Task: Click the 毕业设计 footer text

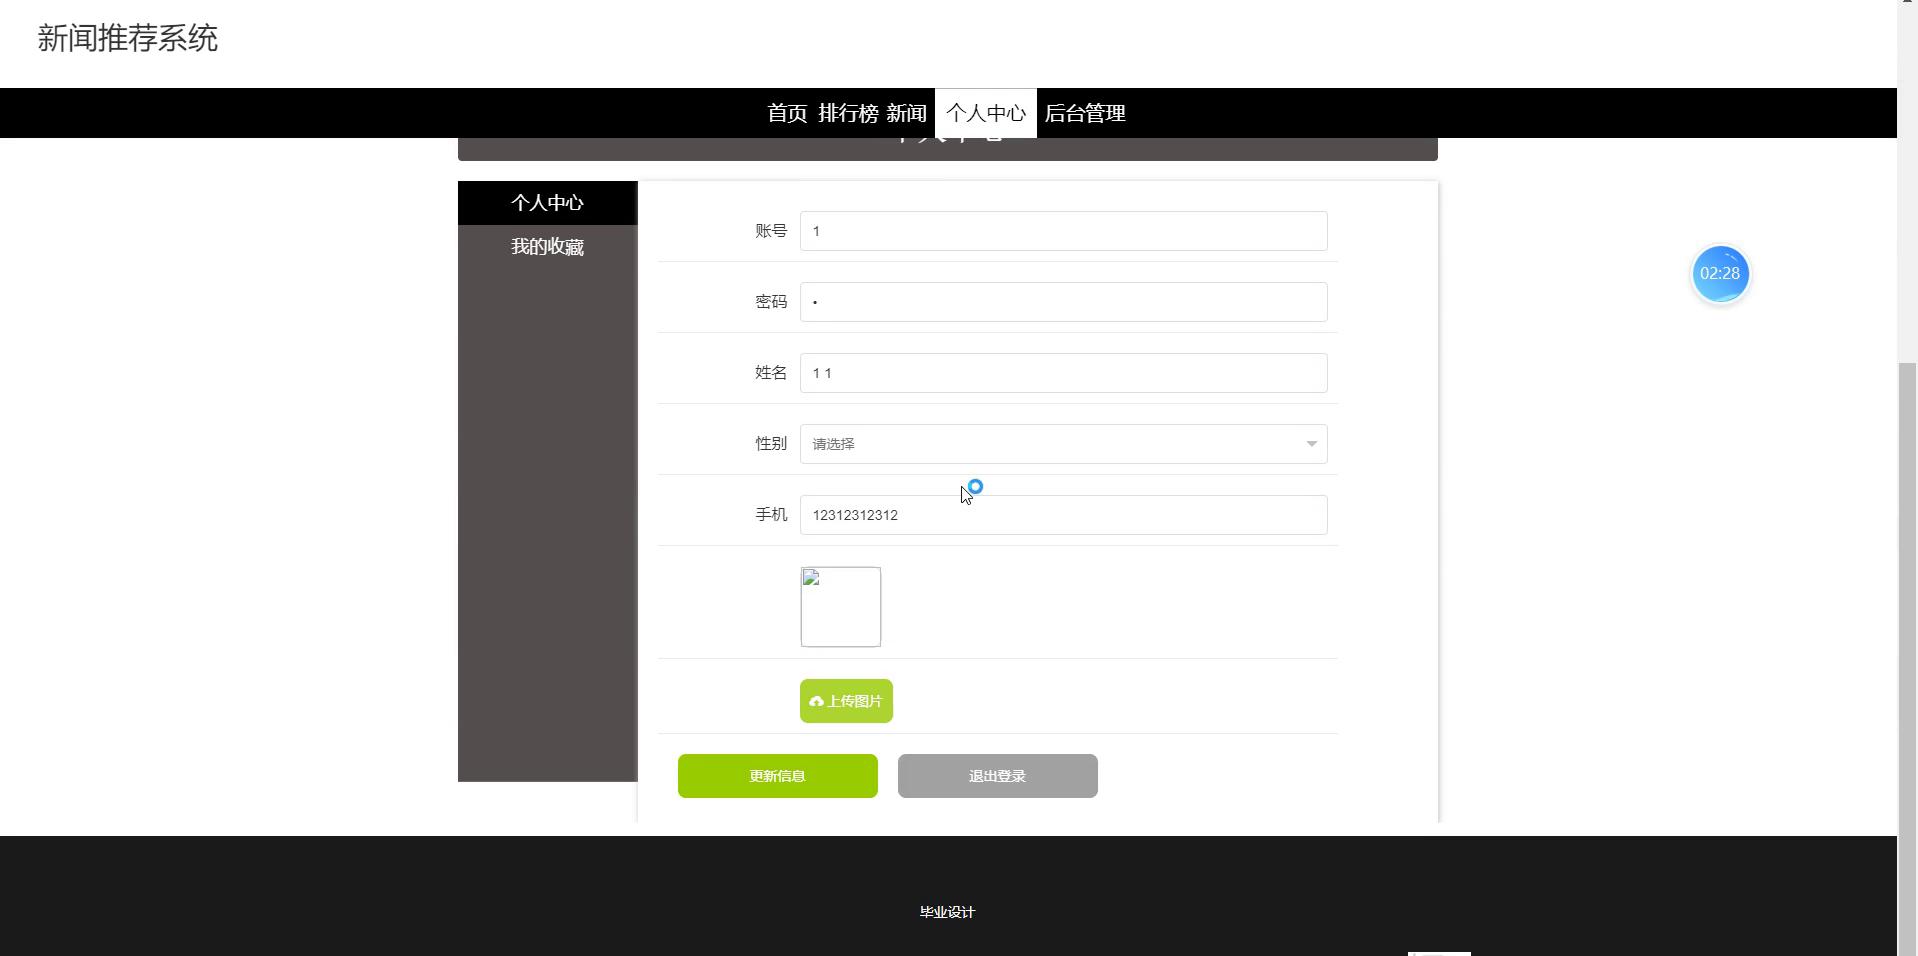Action: tap(947, 912)
